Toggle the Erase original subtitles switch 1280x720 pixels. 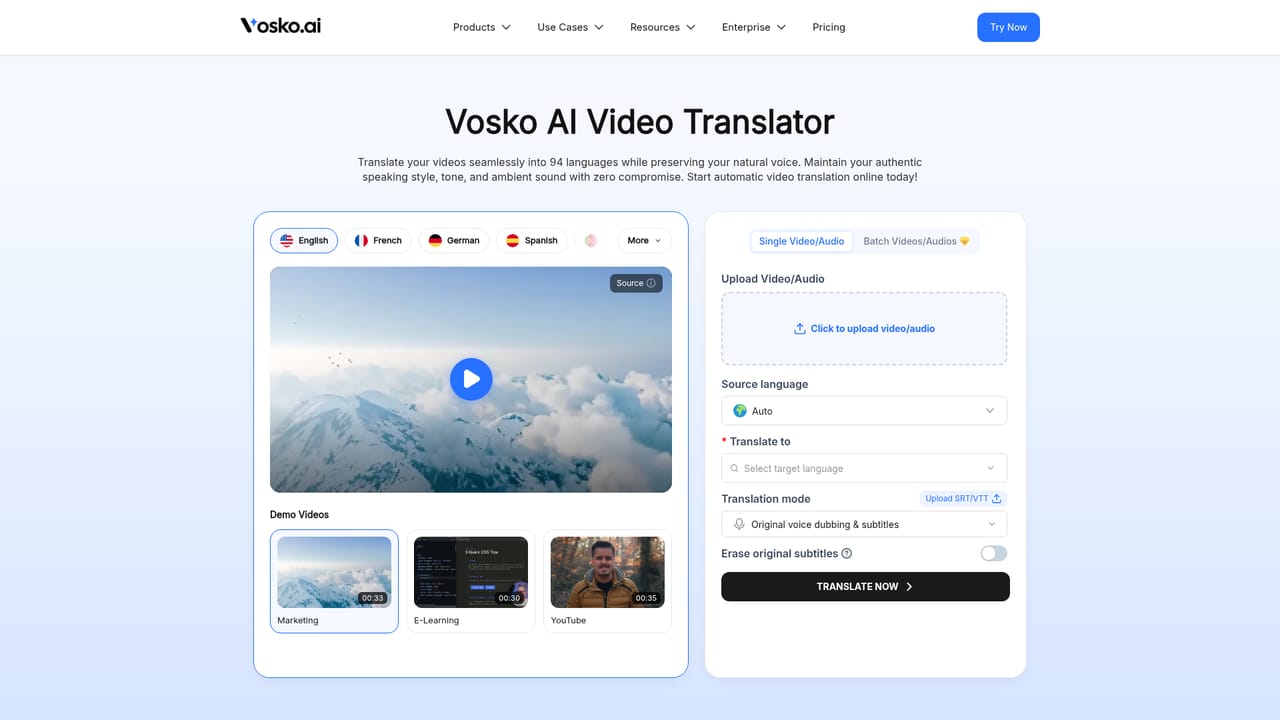[994, 553]
